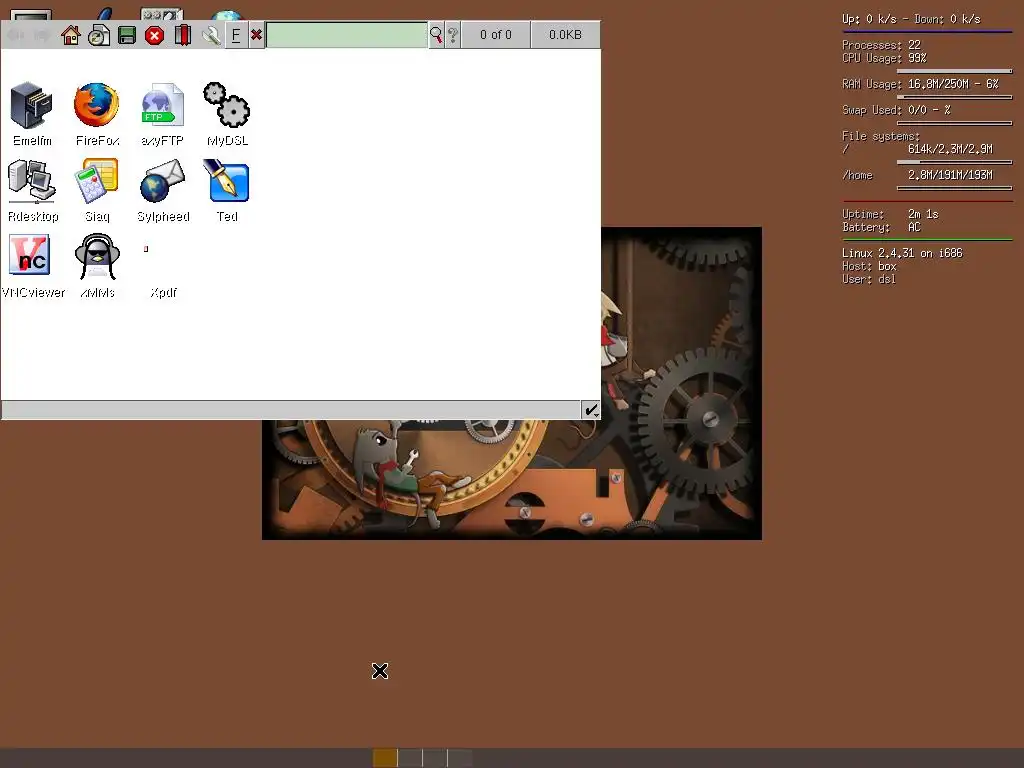Go back with the greyed Back arrow

(x=16, y=35)
